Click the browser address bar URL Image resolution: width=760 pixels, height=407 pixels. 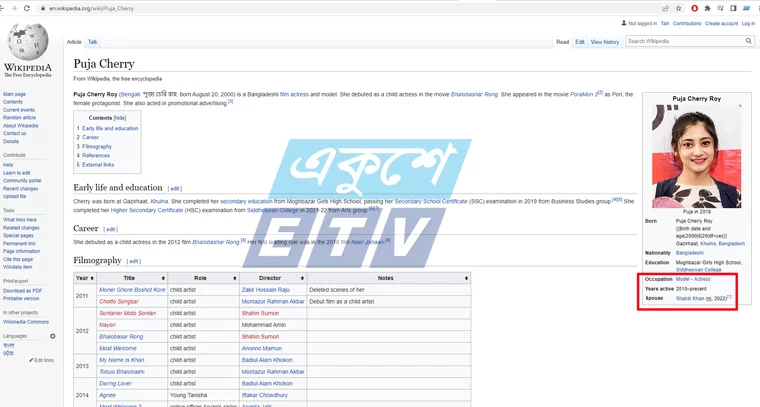click(92, 8)
